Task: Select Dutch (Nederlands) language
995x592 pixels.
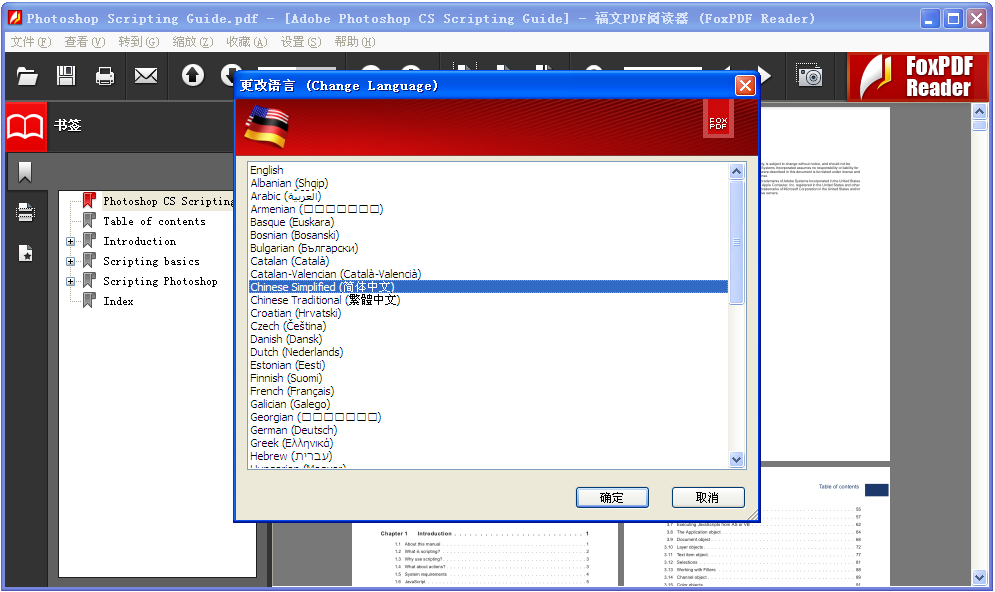Action: pyautogui.click(x=488, y=352)
